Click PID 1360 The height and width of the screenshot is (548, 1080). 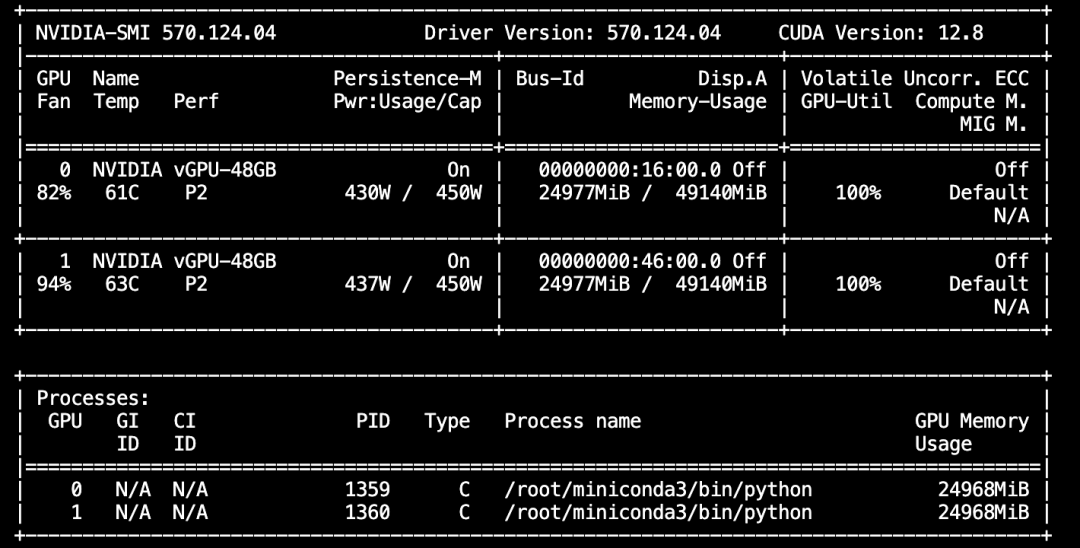[367, 512]
